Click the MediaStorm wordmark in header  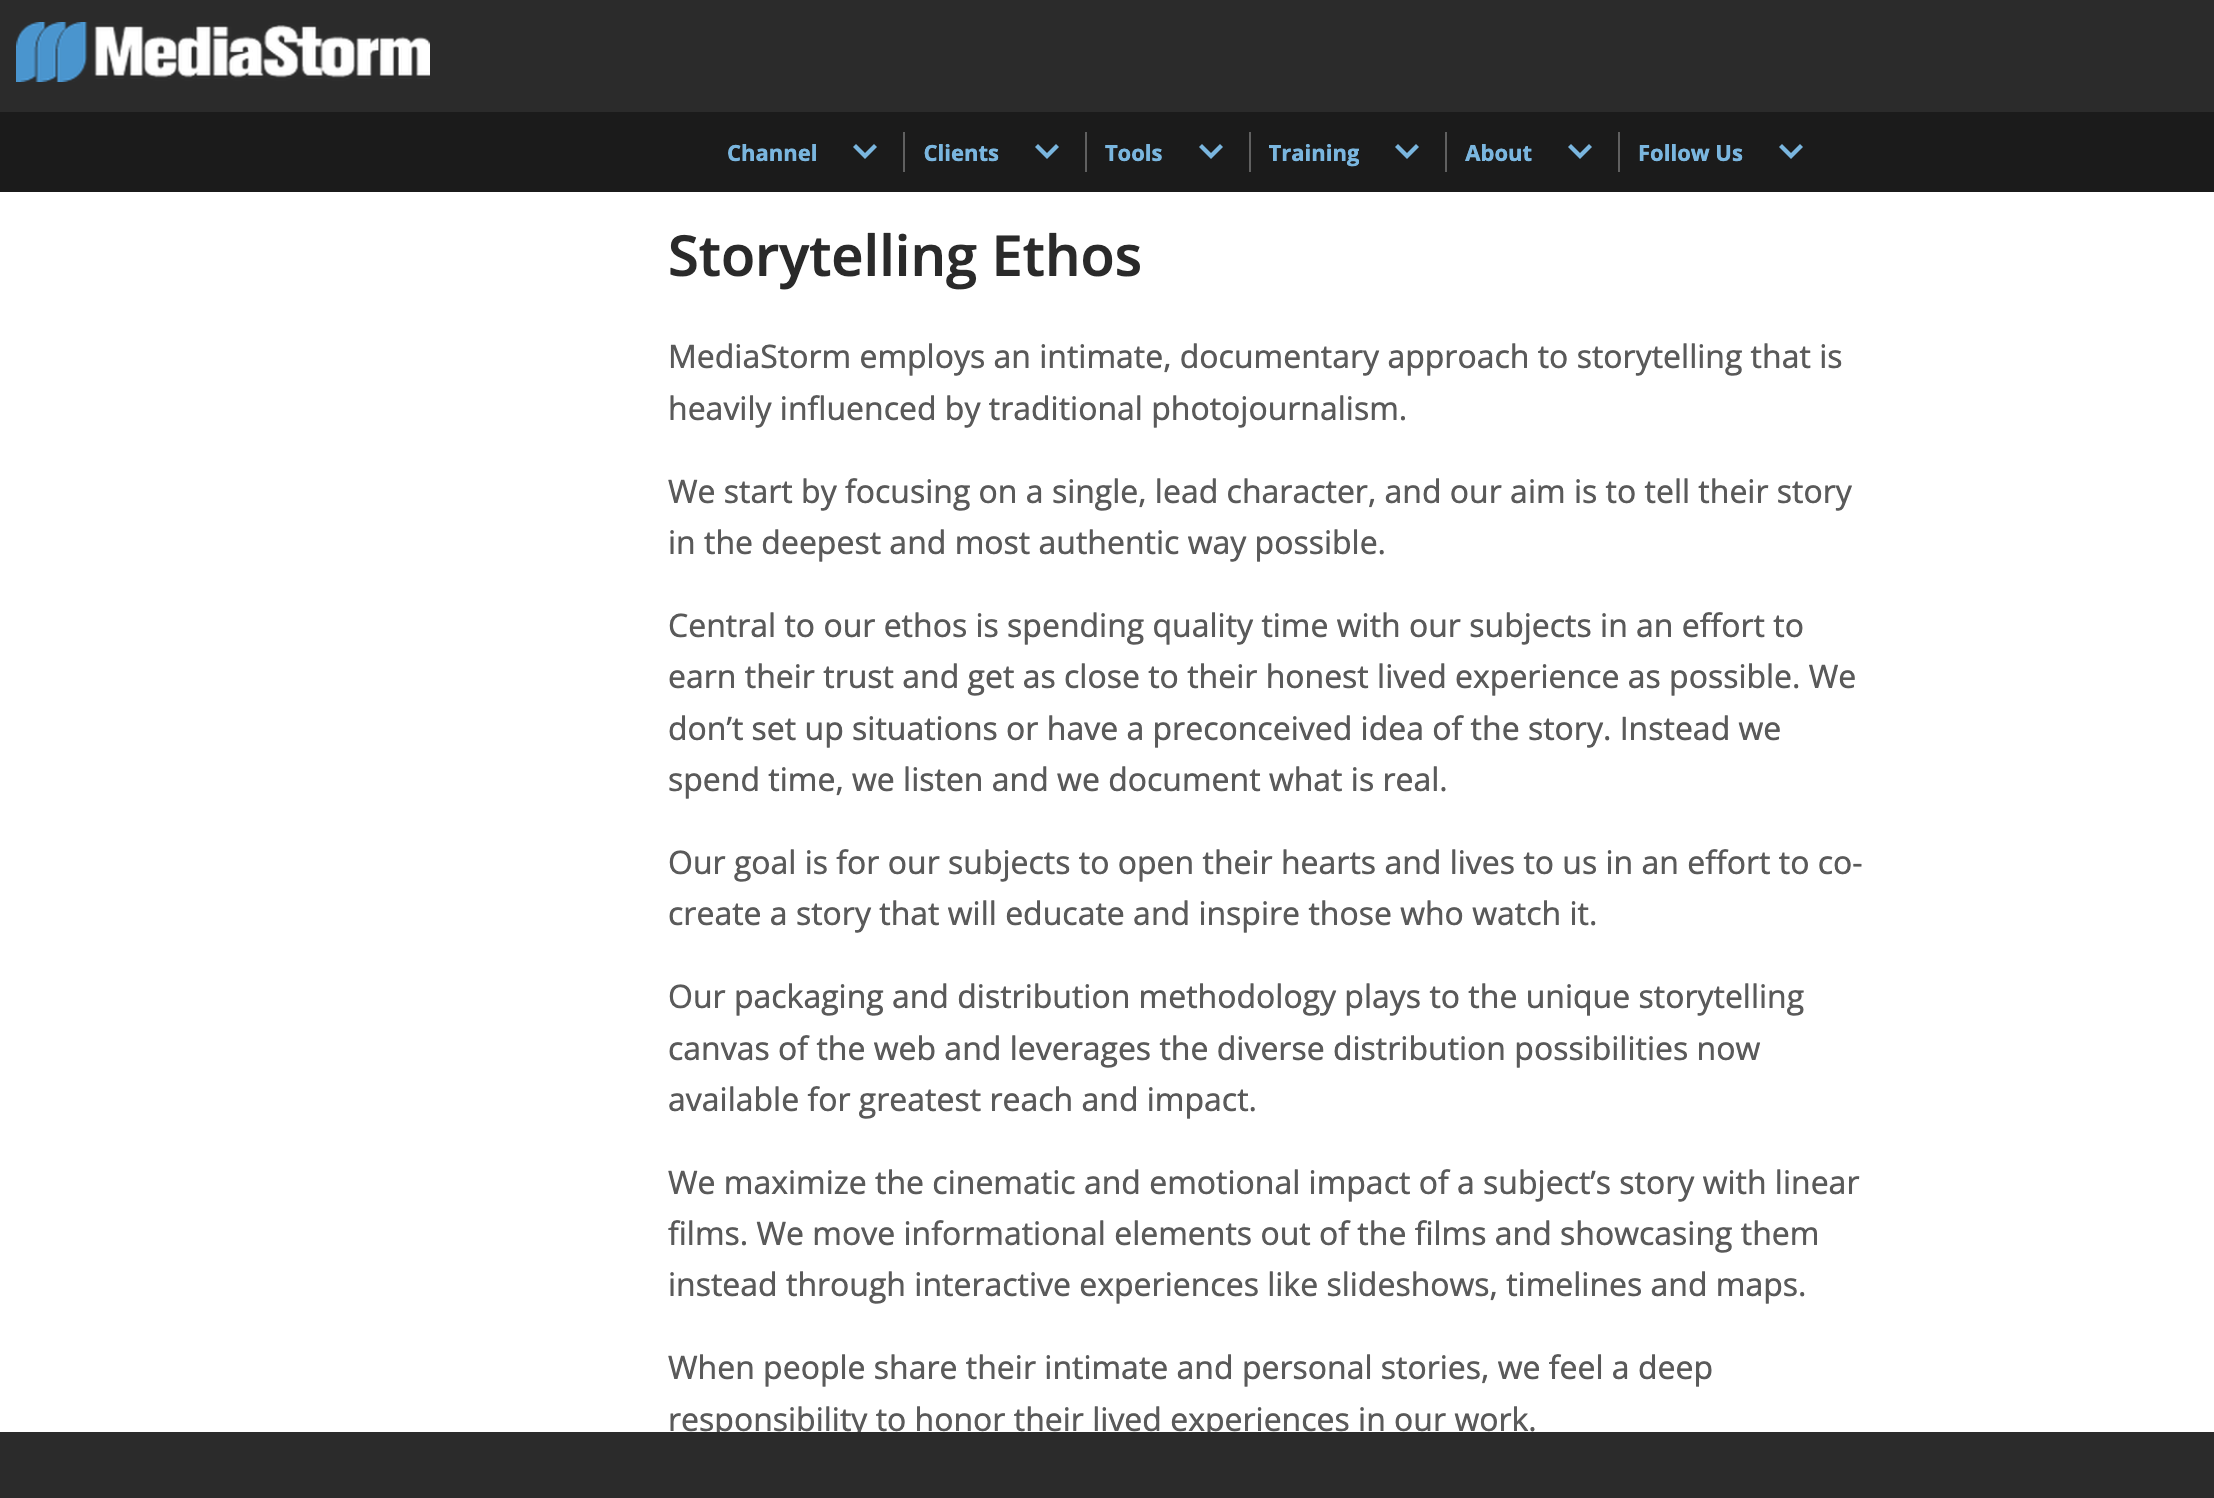(x=262, y=52)
